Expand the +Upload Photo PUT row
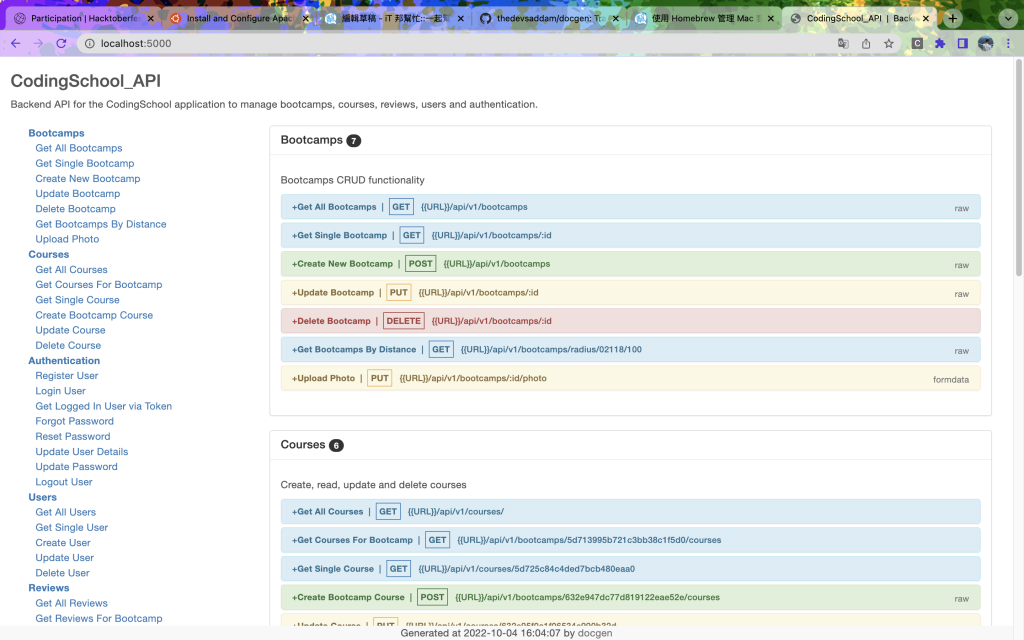The width and height of the screenshot is (1024, 640). pos(630,378)
